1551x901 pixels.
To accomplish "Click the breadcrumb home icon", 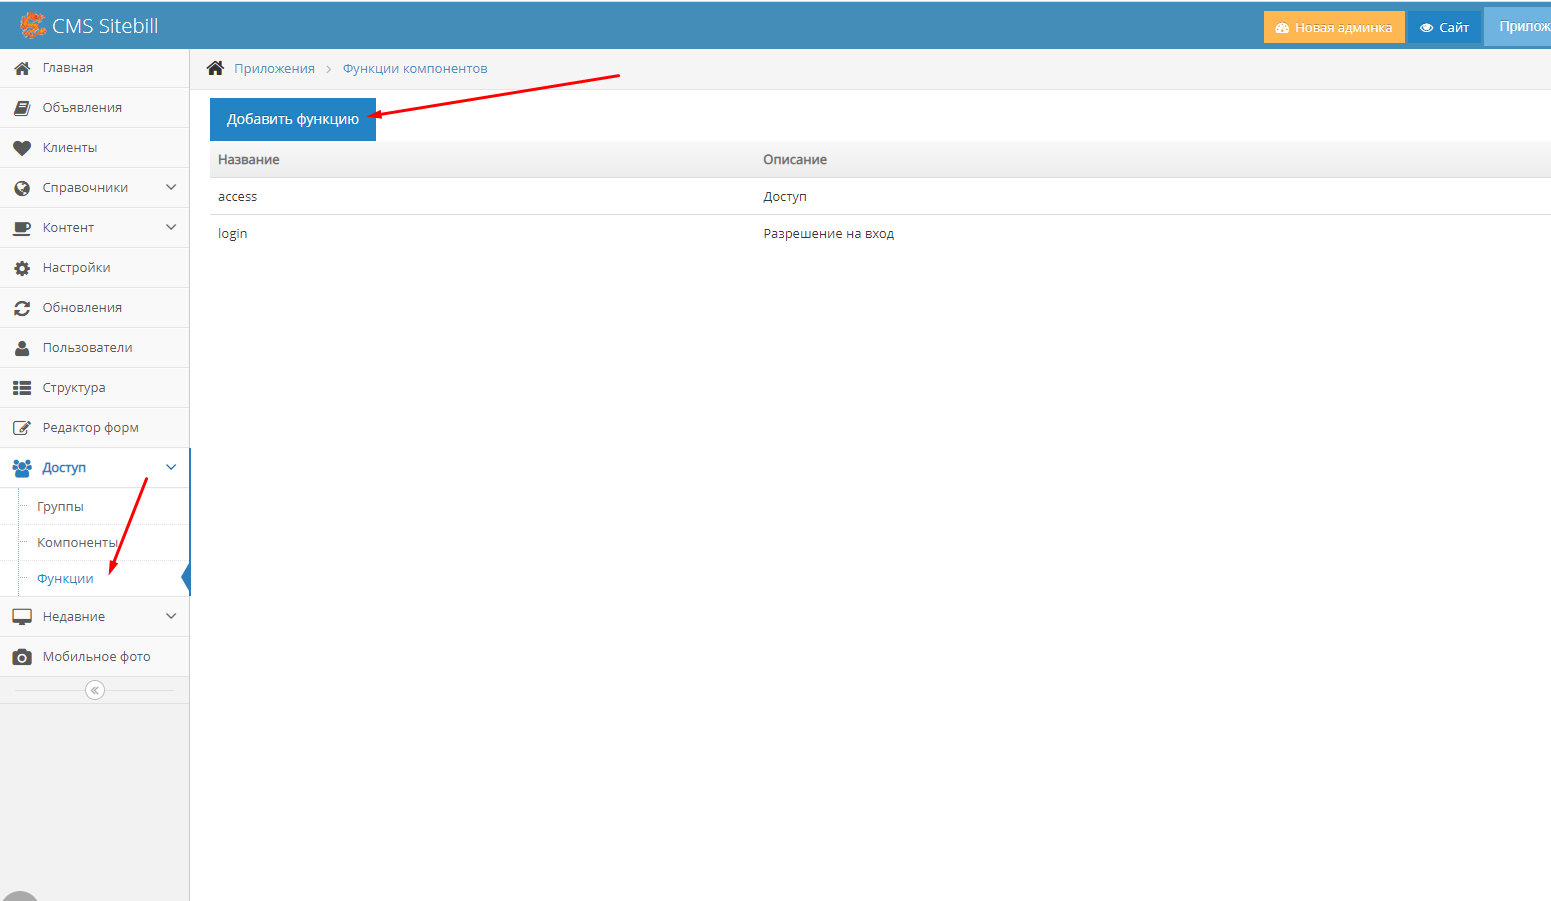I will point(215,68).
